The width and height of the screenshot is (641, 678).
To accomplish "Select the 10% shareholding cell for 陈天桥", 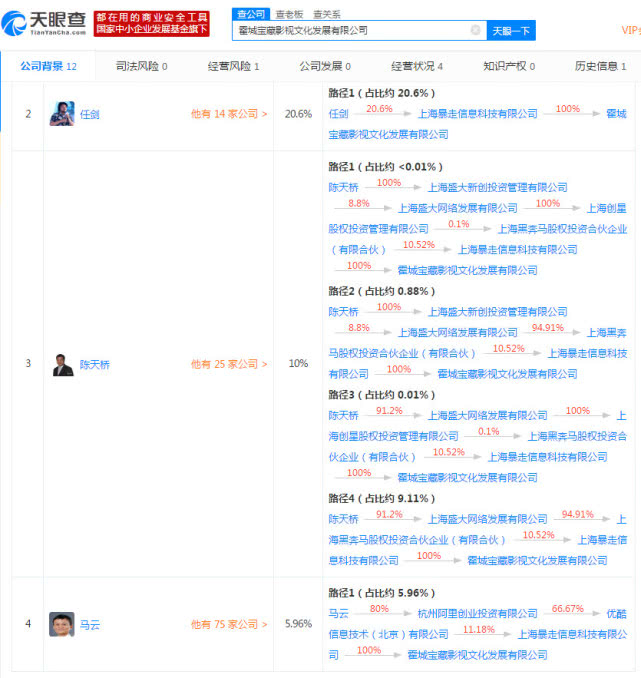I will click(298, 364).
